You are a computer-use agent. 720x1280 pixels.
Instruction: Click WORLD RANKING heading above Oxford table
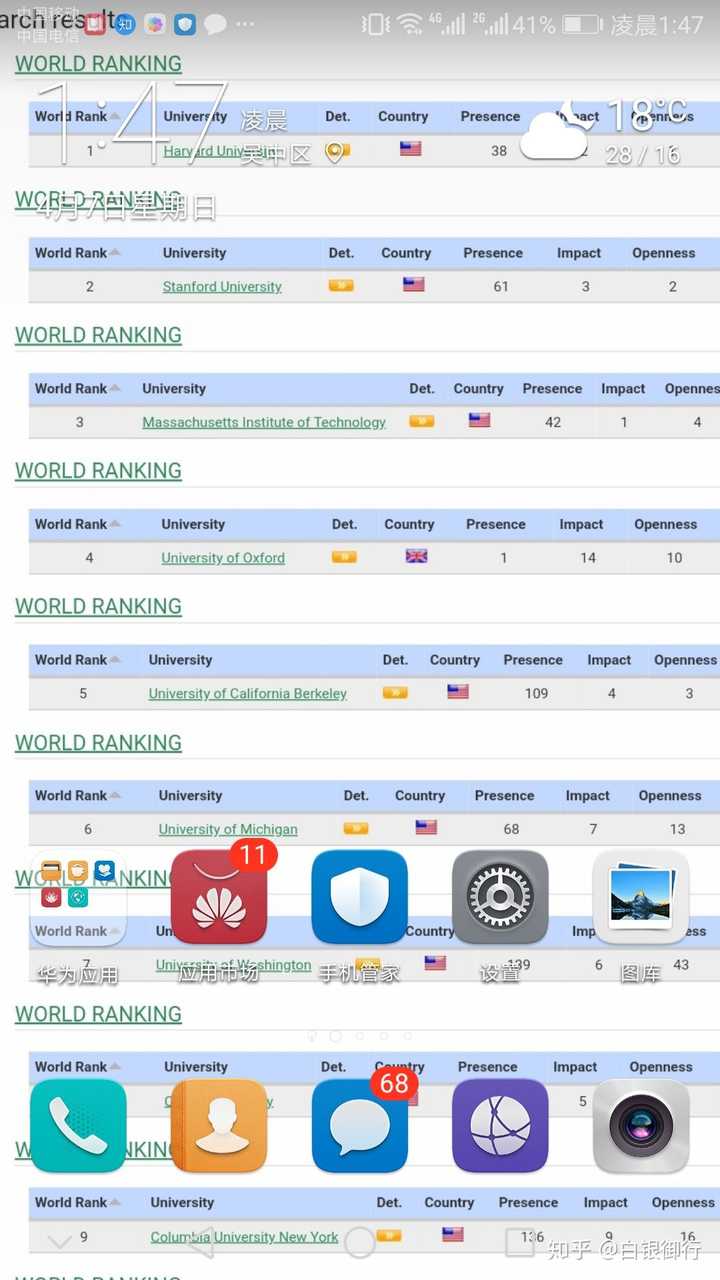[98, 471]
